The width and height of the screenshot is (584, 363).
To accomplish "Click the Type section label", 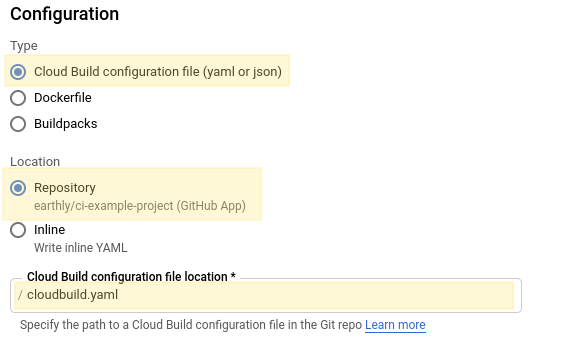I will pyautogui.click(x=24, y=46).
